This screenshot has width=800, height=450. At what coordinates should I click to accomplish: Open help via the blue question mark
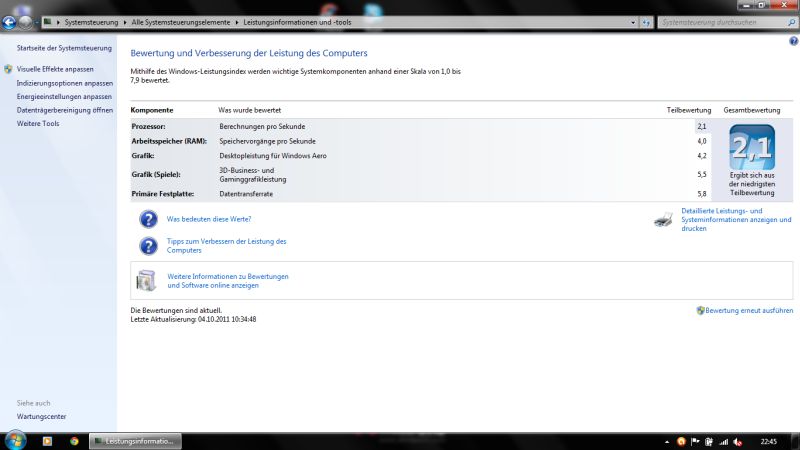click(x=793, y=41)
